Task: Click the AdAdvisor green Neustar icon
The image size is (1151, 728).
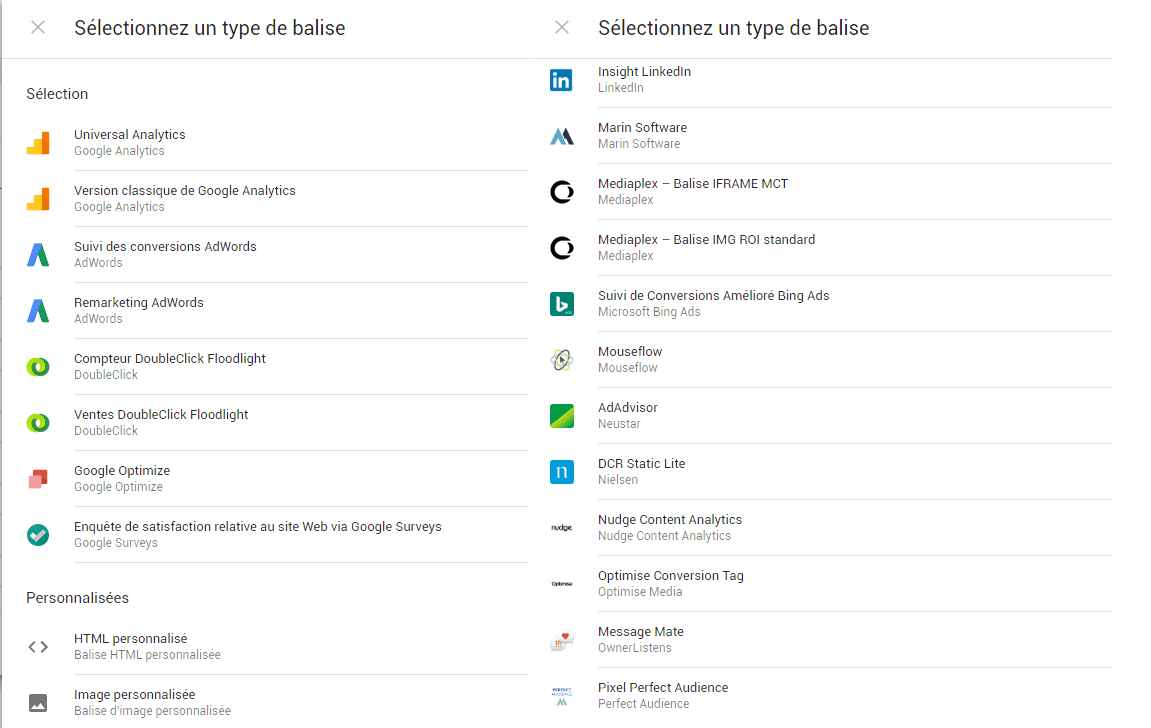Action: click(x=562, y=415)
